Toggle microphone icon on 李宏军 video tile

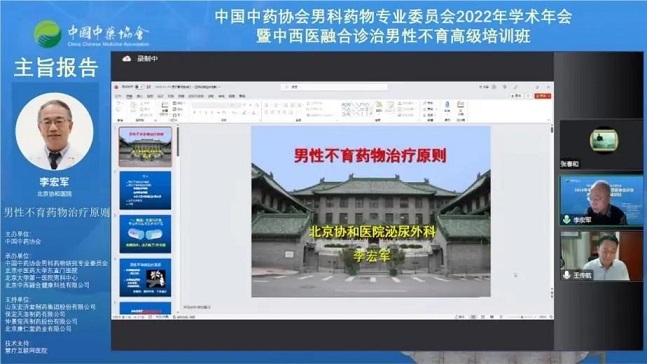tap(567, 220)
